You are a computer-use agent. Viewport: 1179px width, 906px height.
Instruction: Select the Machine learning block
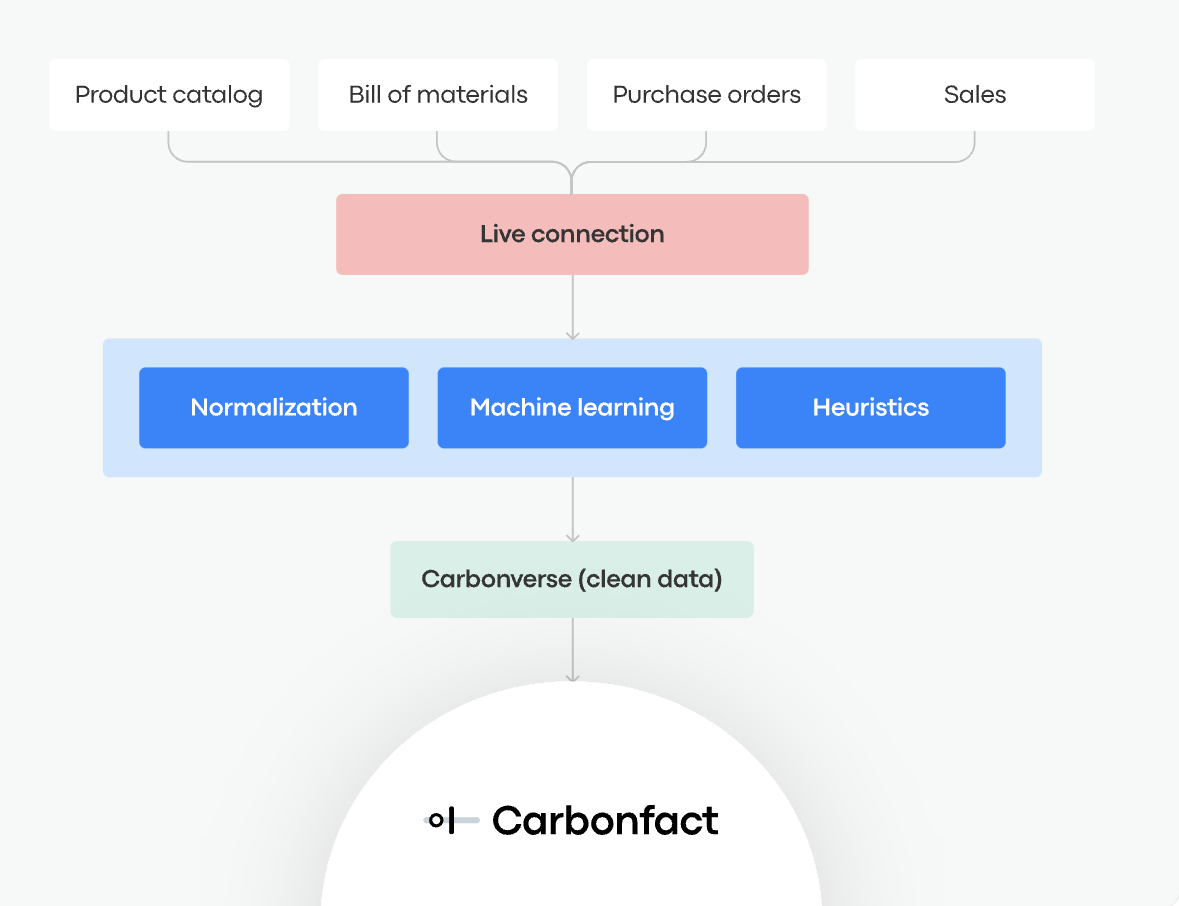(572, 408)
